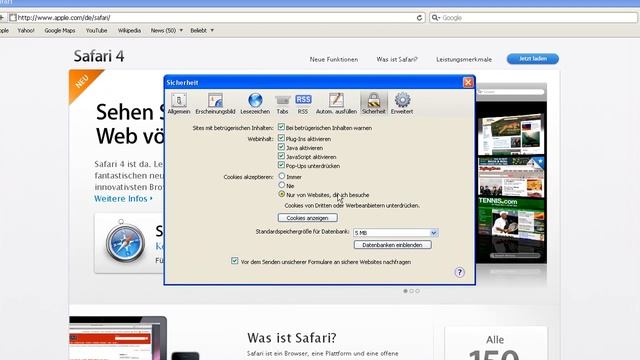Open the Autom. ausfüllen pane
The height and width of the screenshot is (360, 640).
[336, 103]
